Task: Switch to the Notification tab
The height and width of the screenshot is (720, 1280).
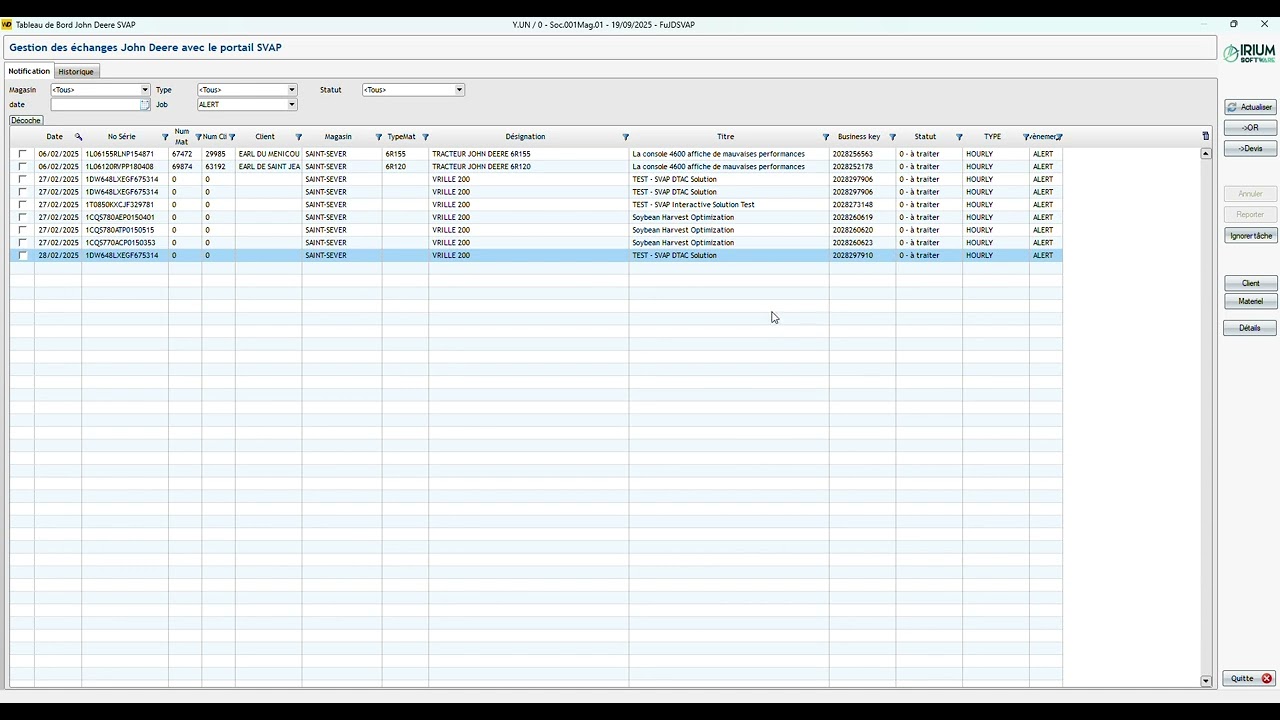Action: click(29, 71)
